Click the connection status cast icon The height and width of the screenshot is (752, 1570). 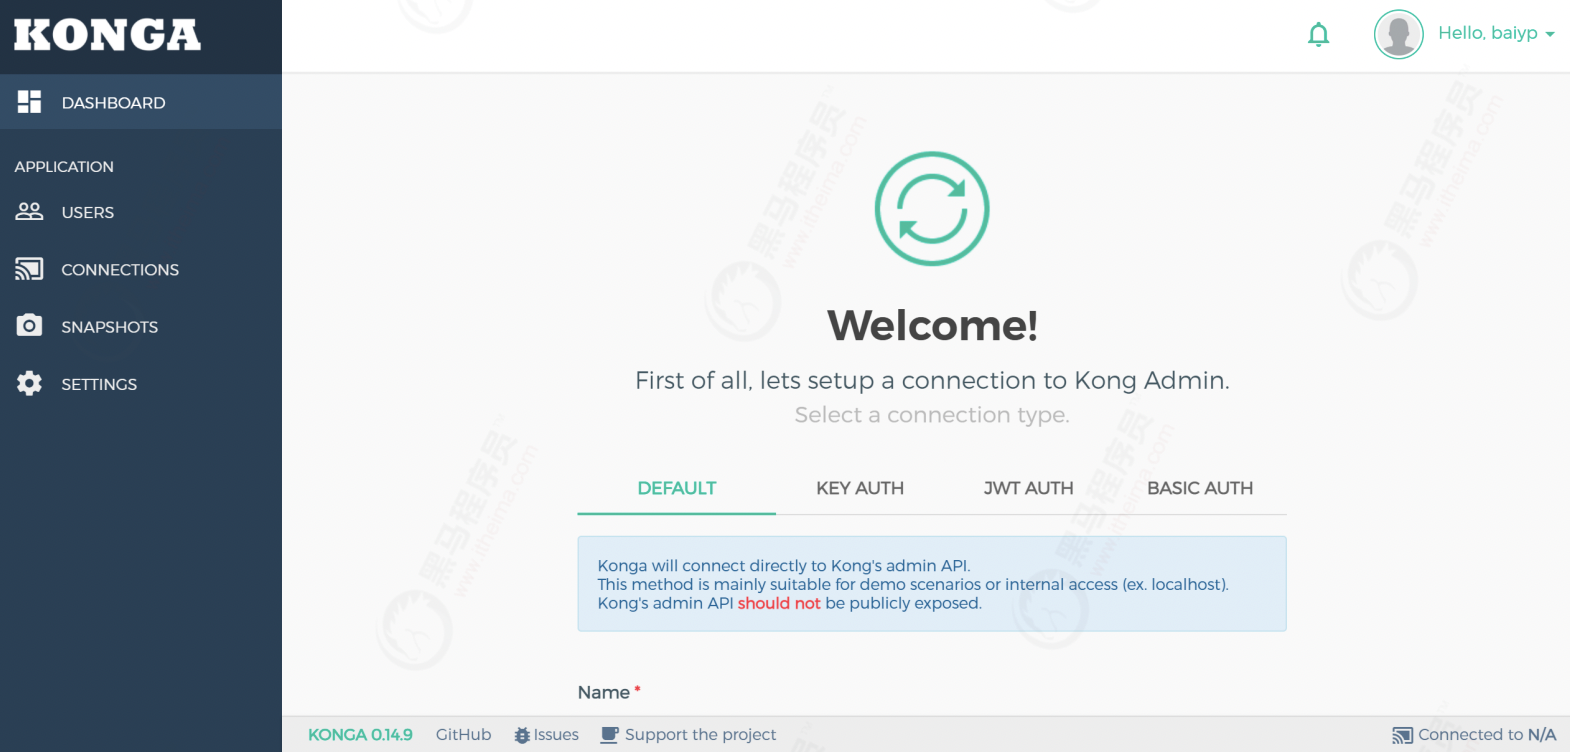click(x=1403, y=736)
